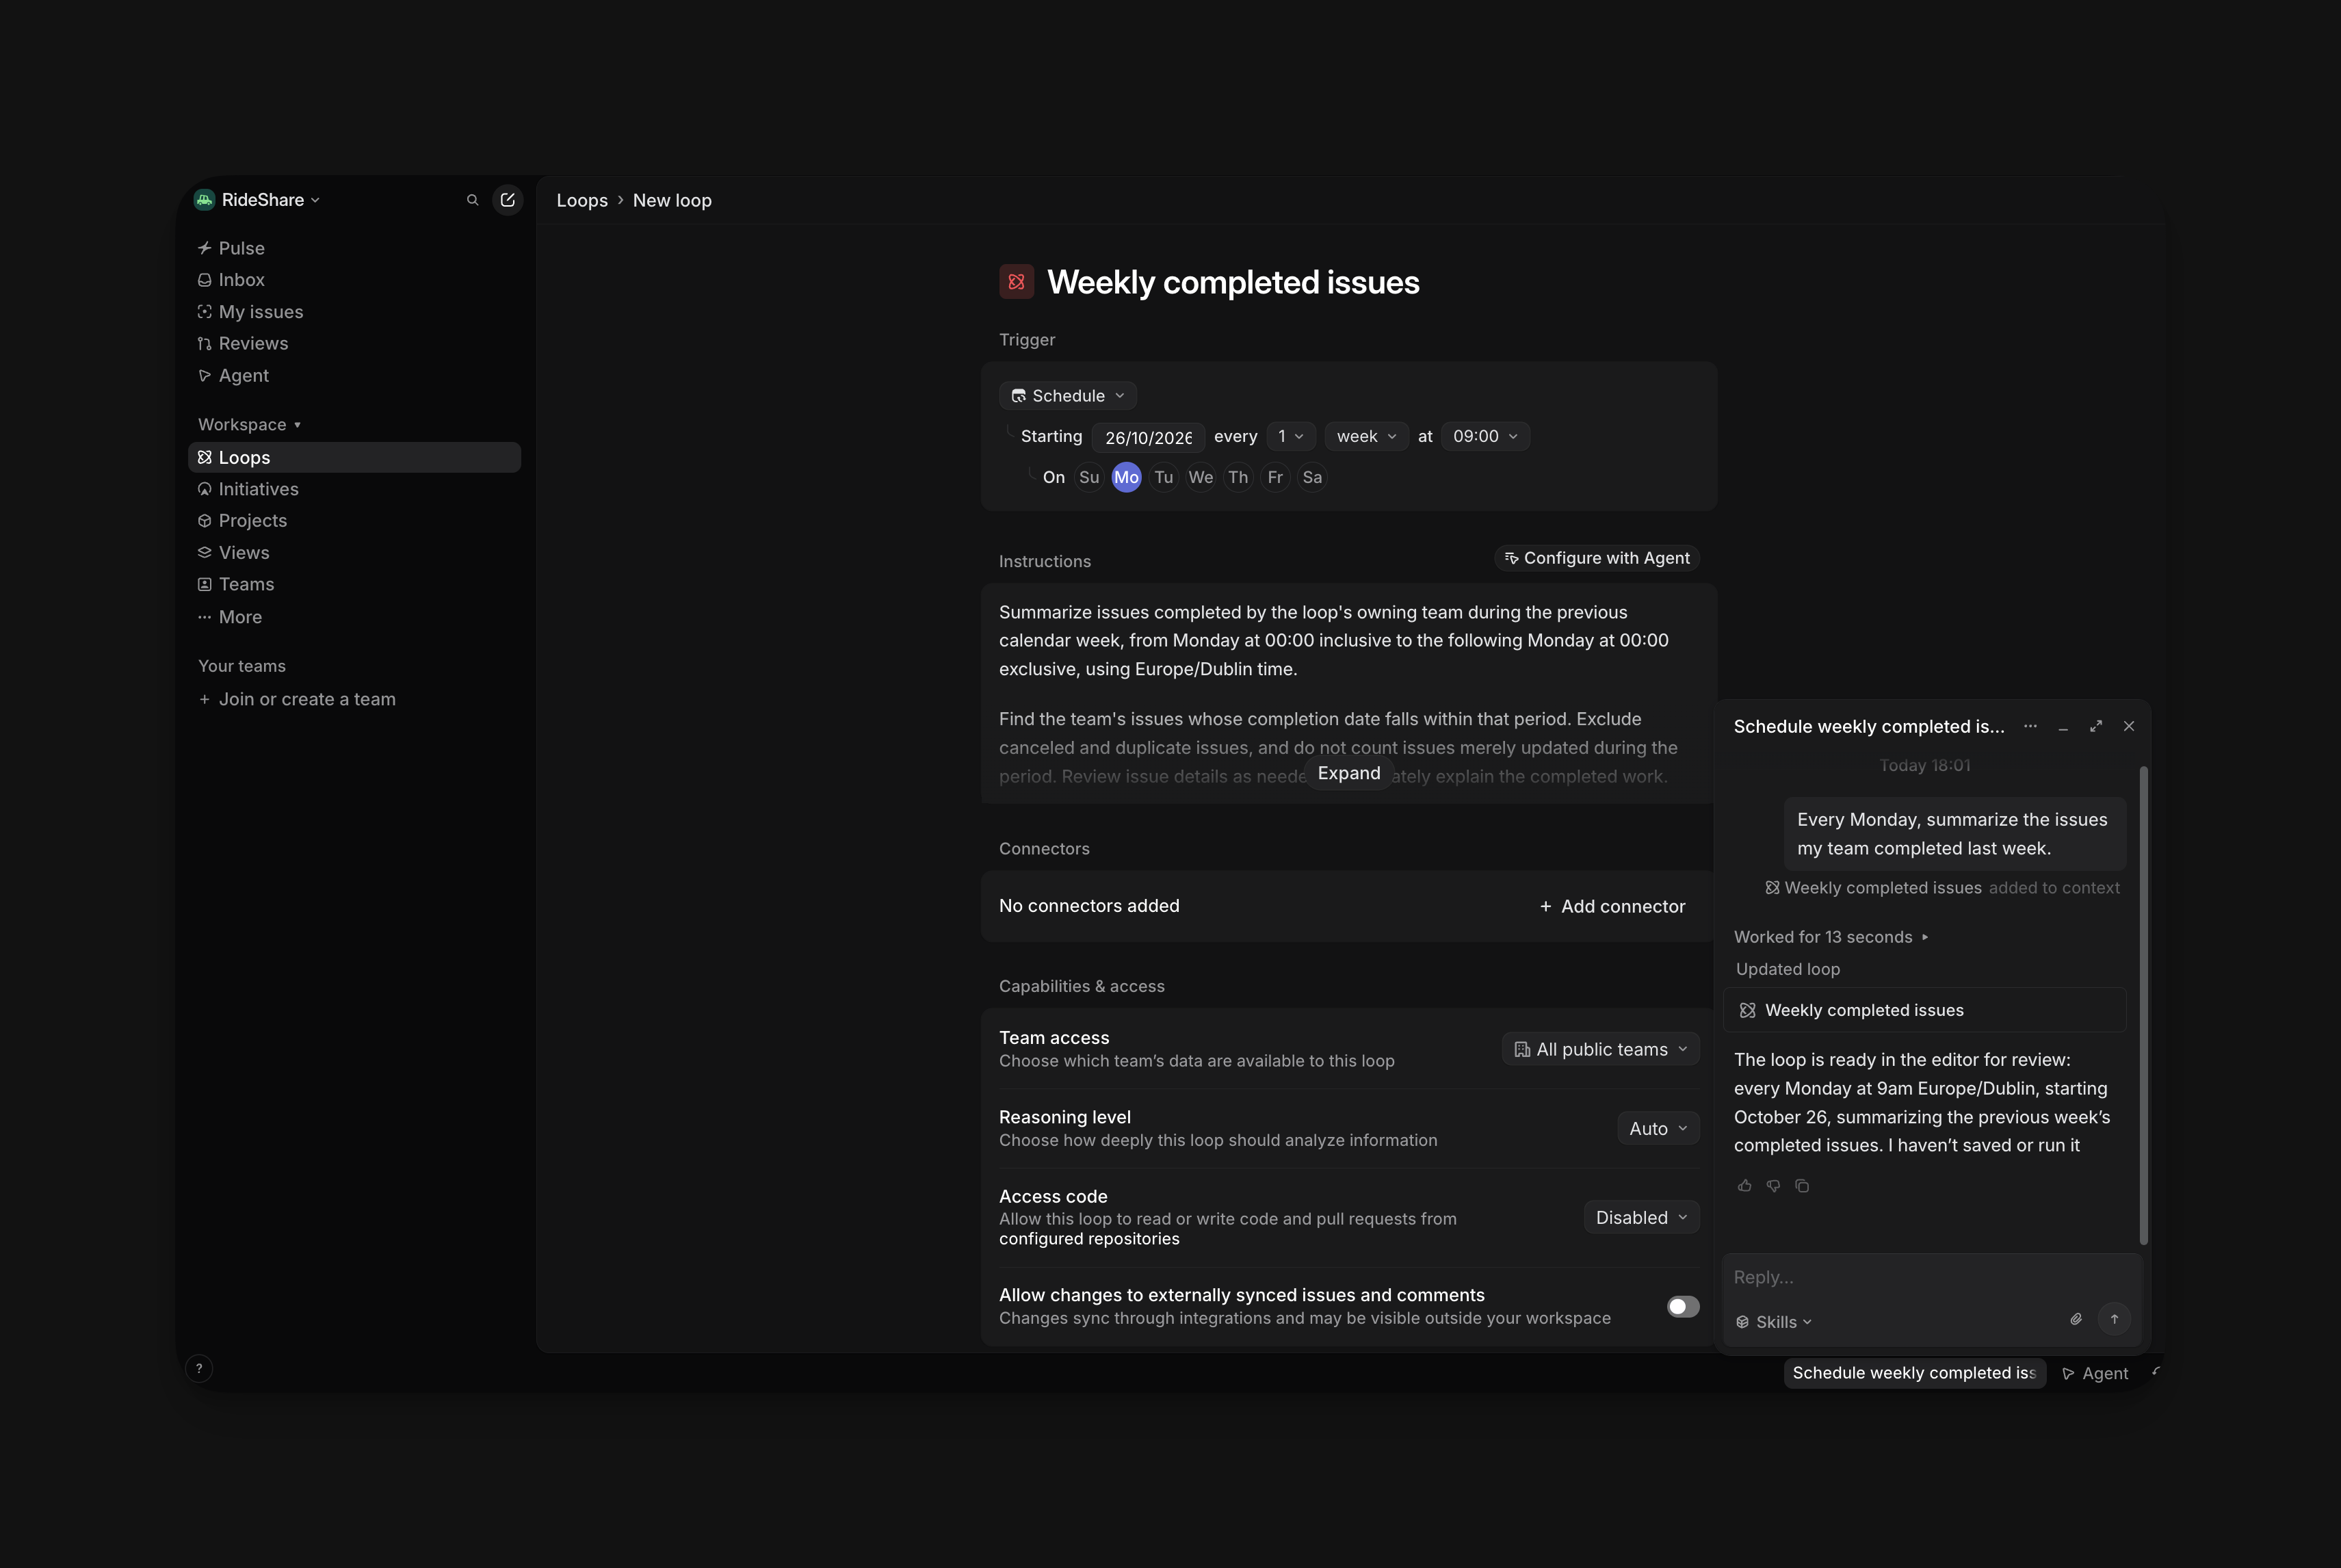Image resolution: width=2341 pixels, height=1568 pixels.
Task: Click the help question mark icon
Action: (x=199, y=1368)
